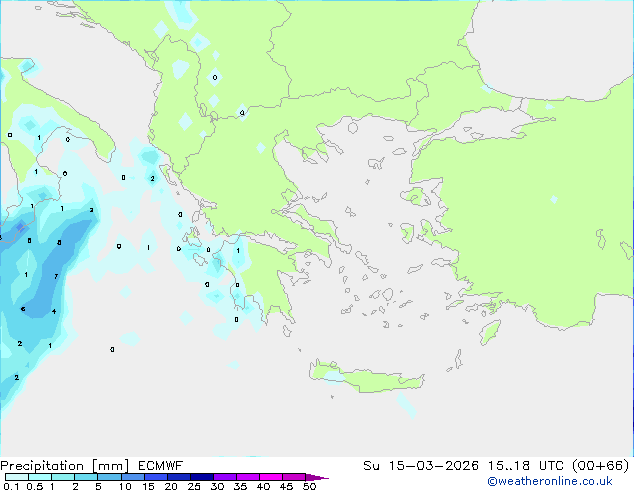The height and width of the screenshot is (490, 634).
Task: Click the legend value label 20
Action: point(171,486)
